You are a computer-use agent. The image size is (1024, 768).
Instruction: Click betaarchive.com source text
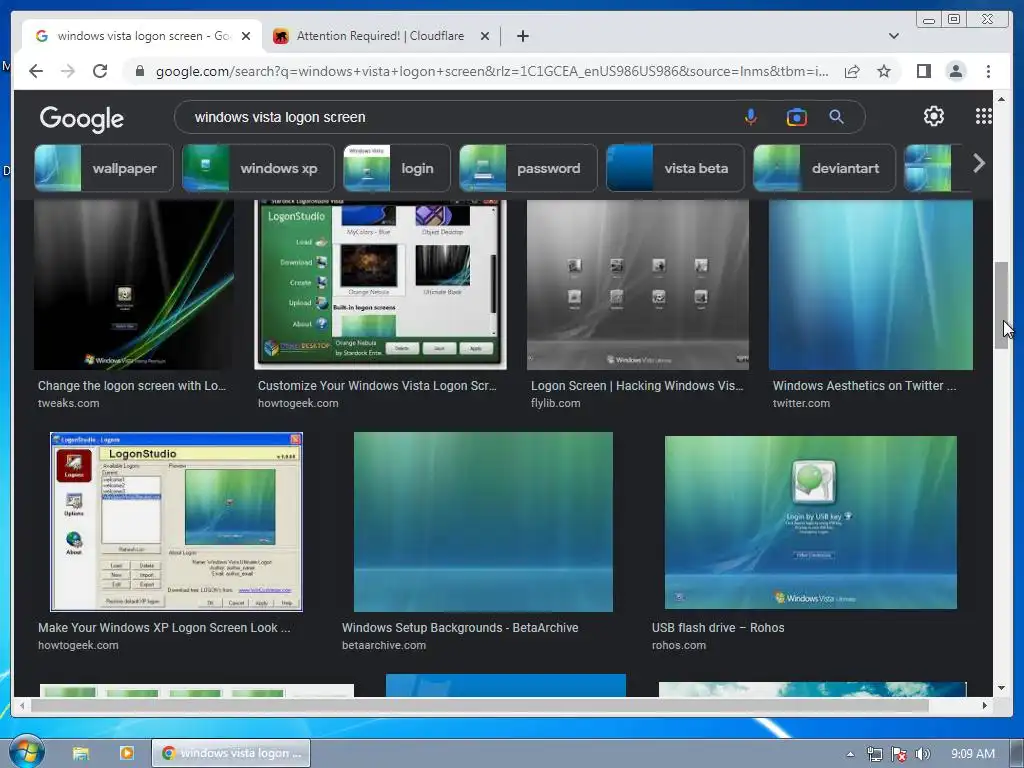coord(384,645)
